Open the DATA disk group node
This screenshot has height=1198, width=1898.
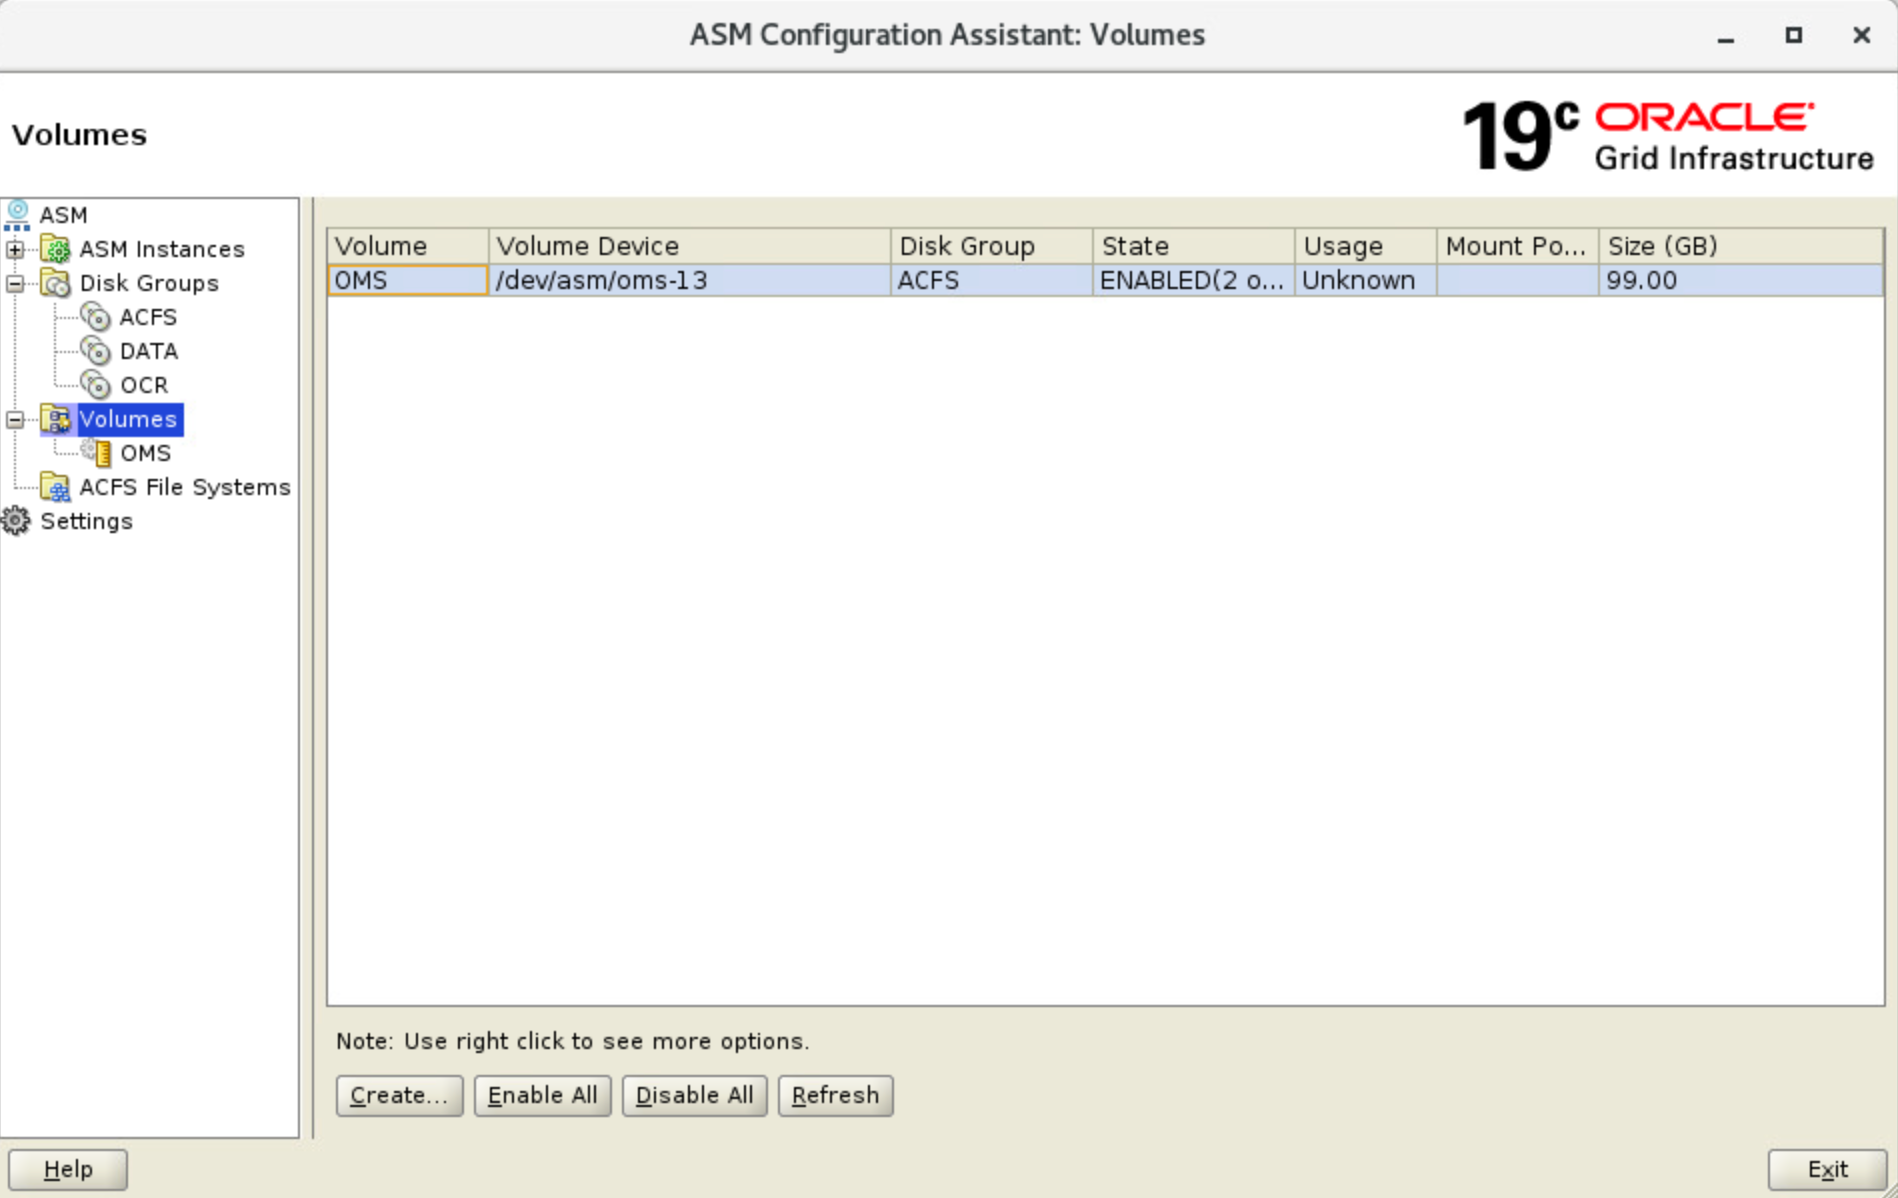pos(149,351)
